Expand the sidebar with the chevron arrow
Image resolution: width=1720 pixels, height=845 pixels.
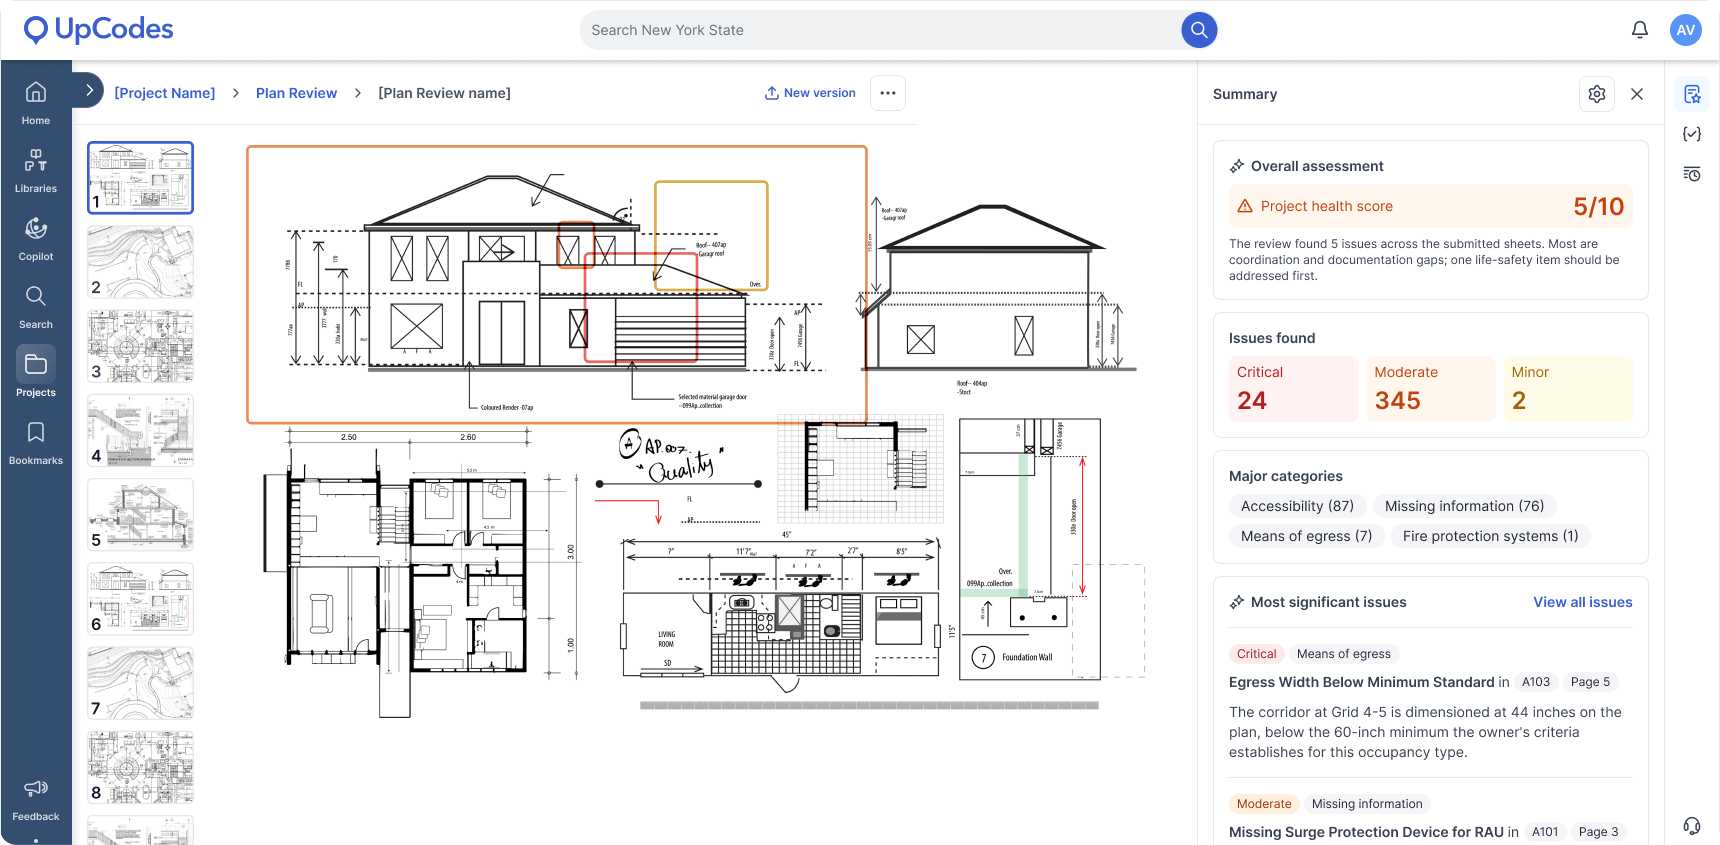[x=89, y=90]
